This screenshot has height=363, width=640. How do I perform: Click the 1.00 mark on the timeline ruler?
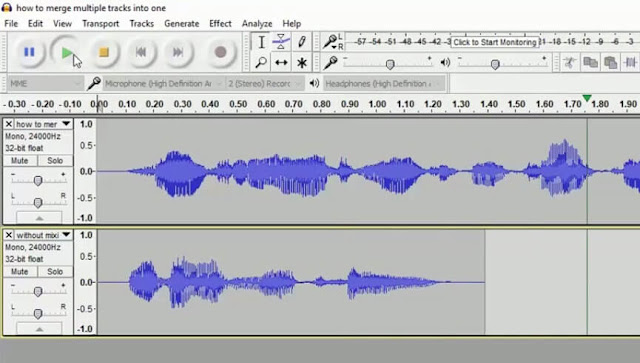coord(377,104)
